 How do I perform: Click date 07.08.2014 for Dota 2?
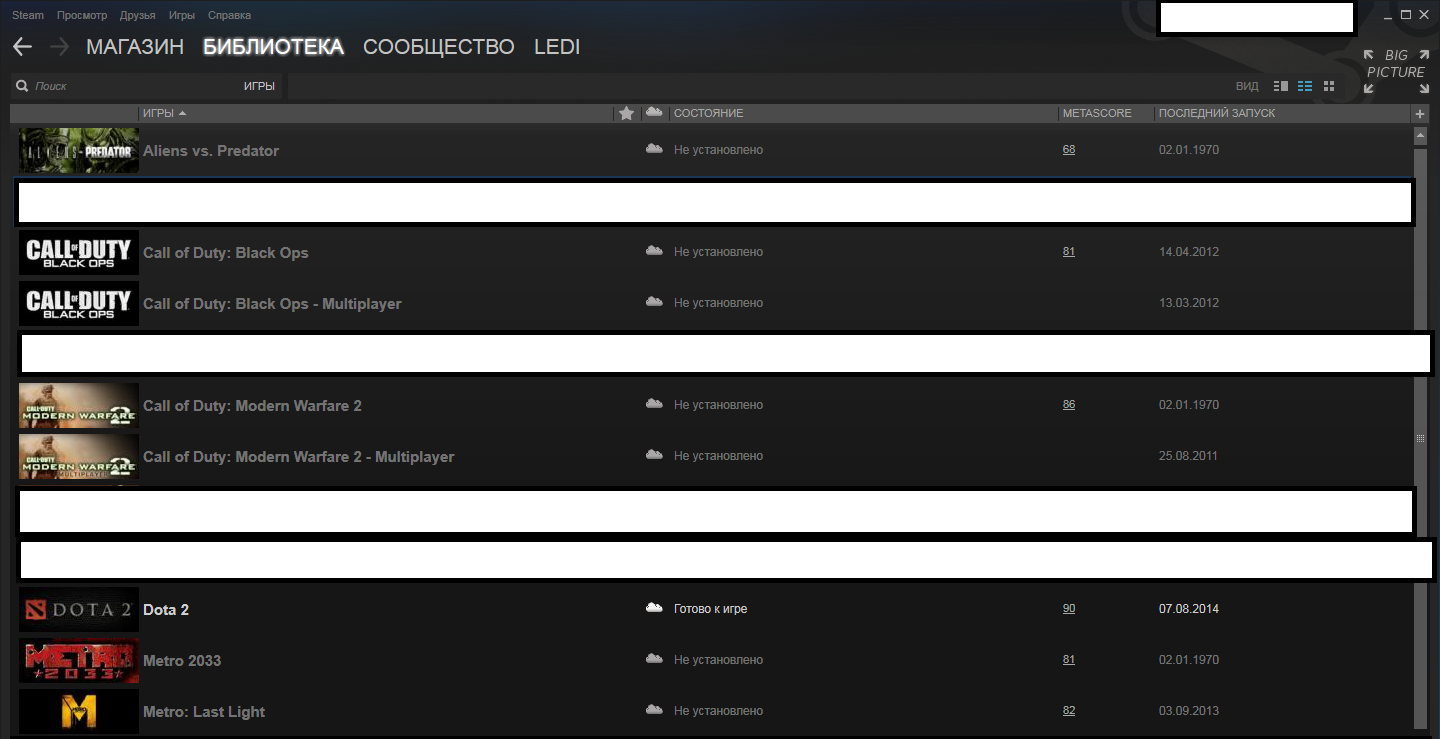click(x=1189, y=609)
